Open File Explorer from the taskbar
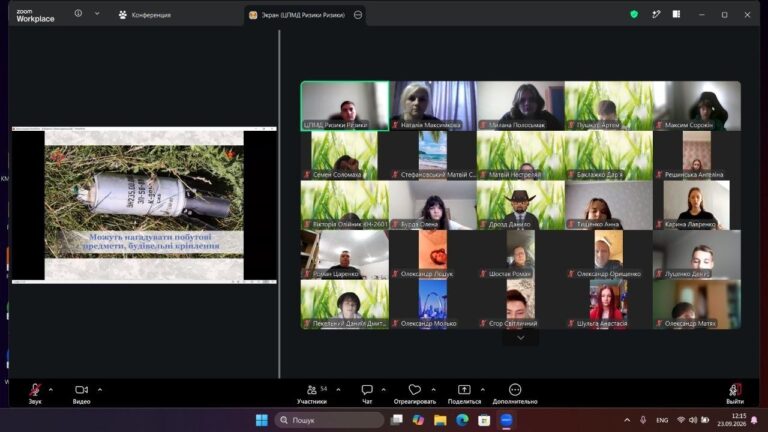This screenshot has height=432, width=768. coord(440,420)
